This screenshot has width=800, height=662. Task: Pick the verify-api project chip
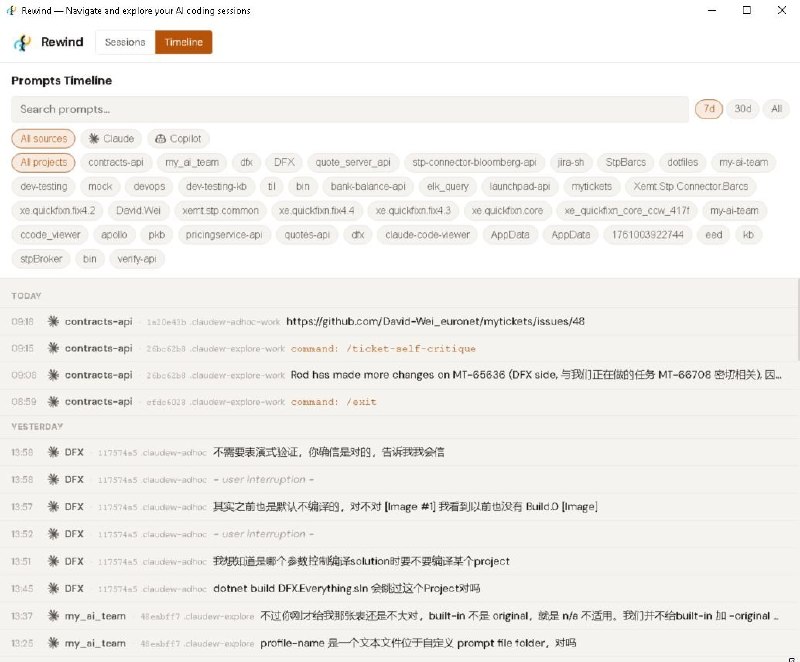pos(137,259)
